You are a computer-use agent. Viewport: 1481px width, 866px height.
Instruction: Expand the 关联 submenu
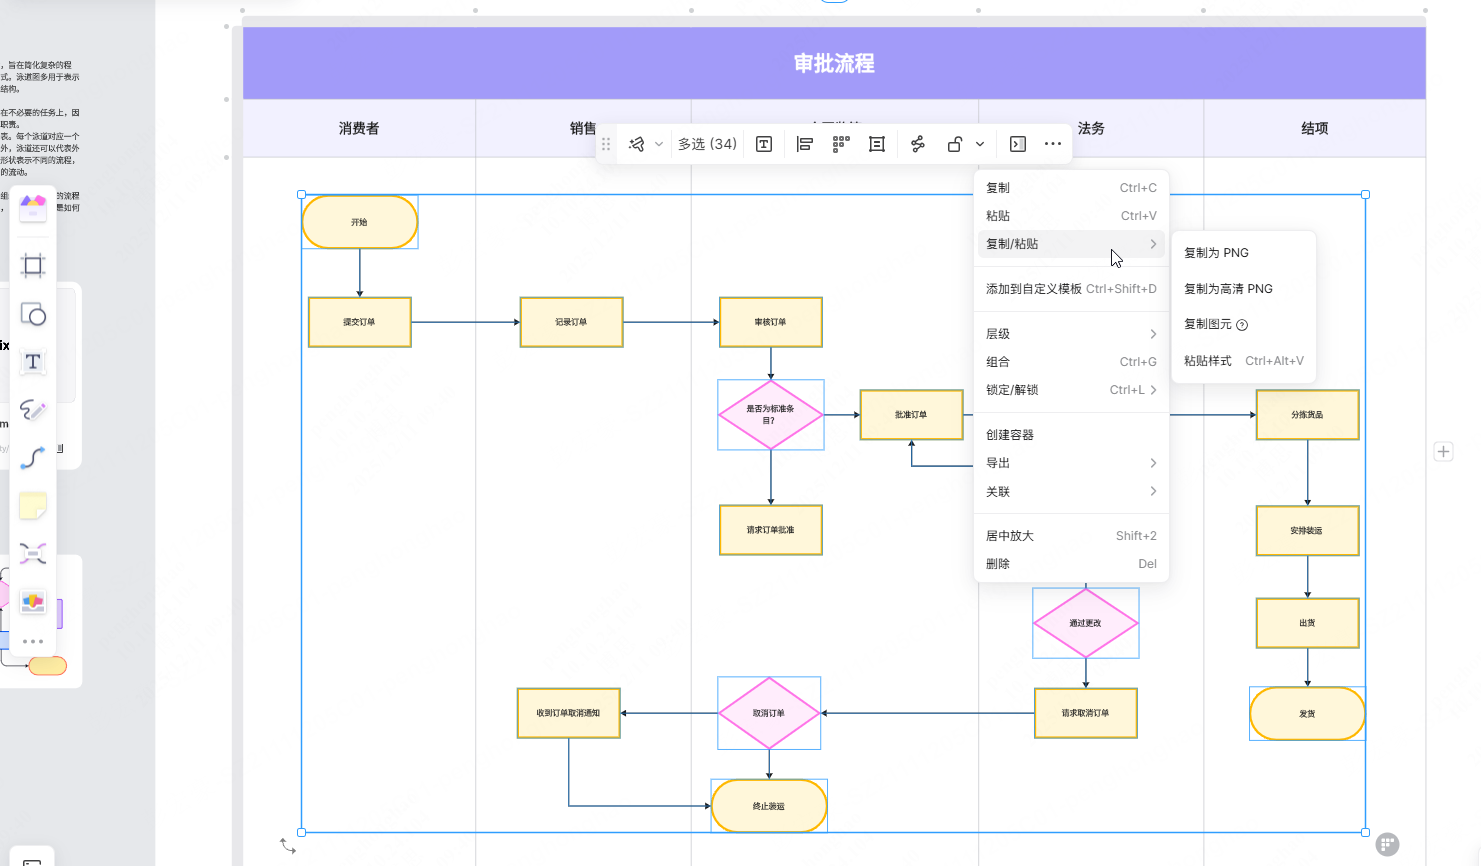[x=1071, y=492]
